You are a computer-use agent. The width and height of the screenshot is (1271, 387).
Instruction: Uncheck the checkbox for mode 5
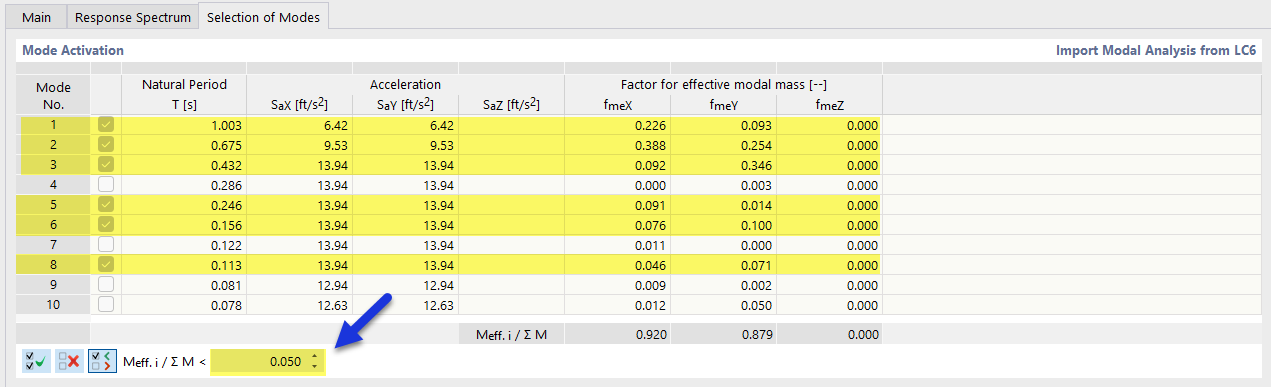tap(106, 204)
